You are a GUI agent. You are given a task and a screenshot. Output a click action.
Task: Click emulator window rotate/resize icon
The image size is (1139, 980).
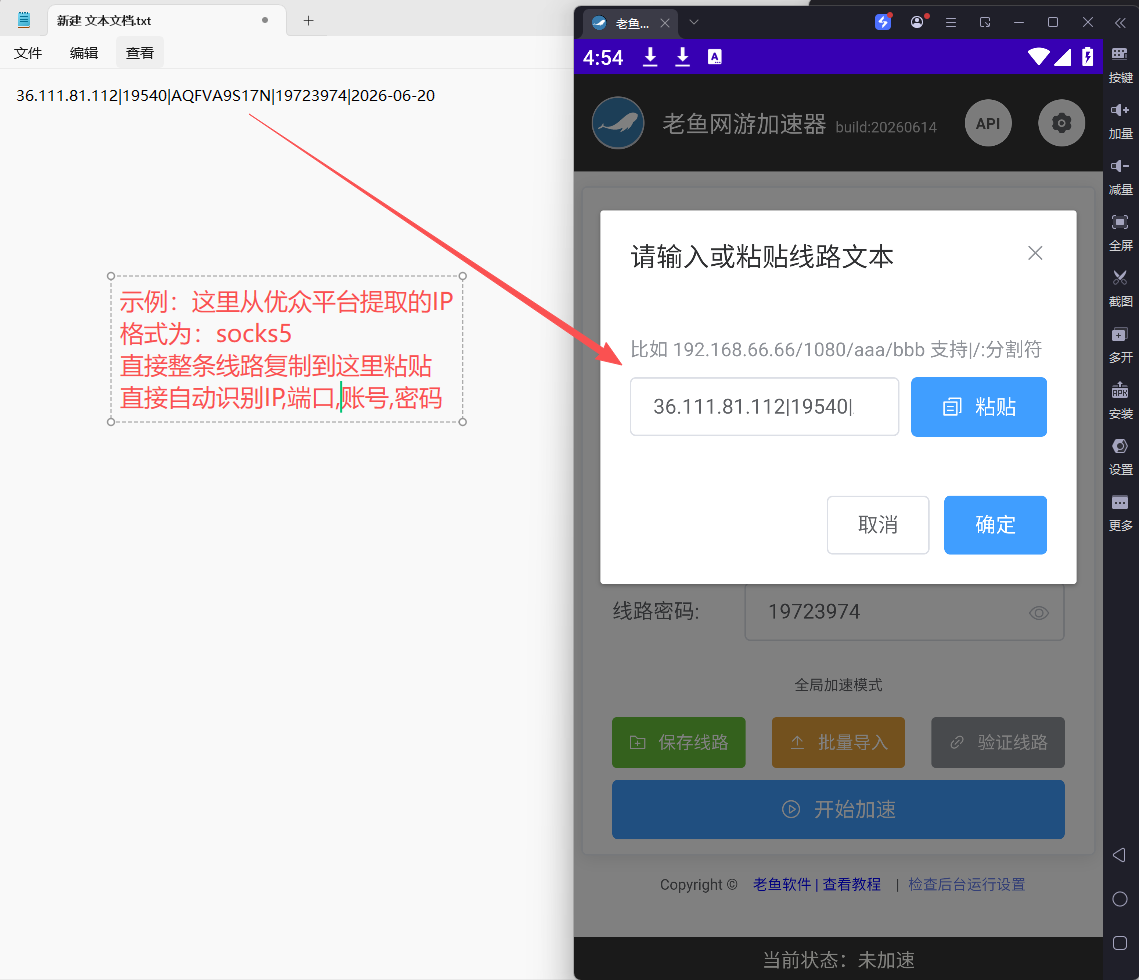coord(985,23)
